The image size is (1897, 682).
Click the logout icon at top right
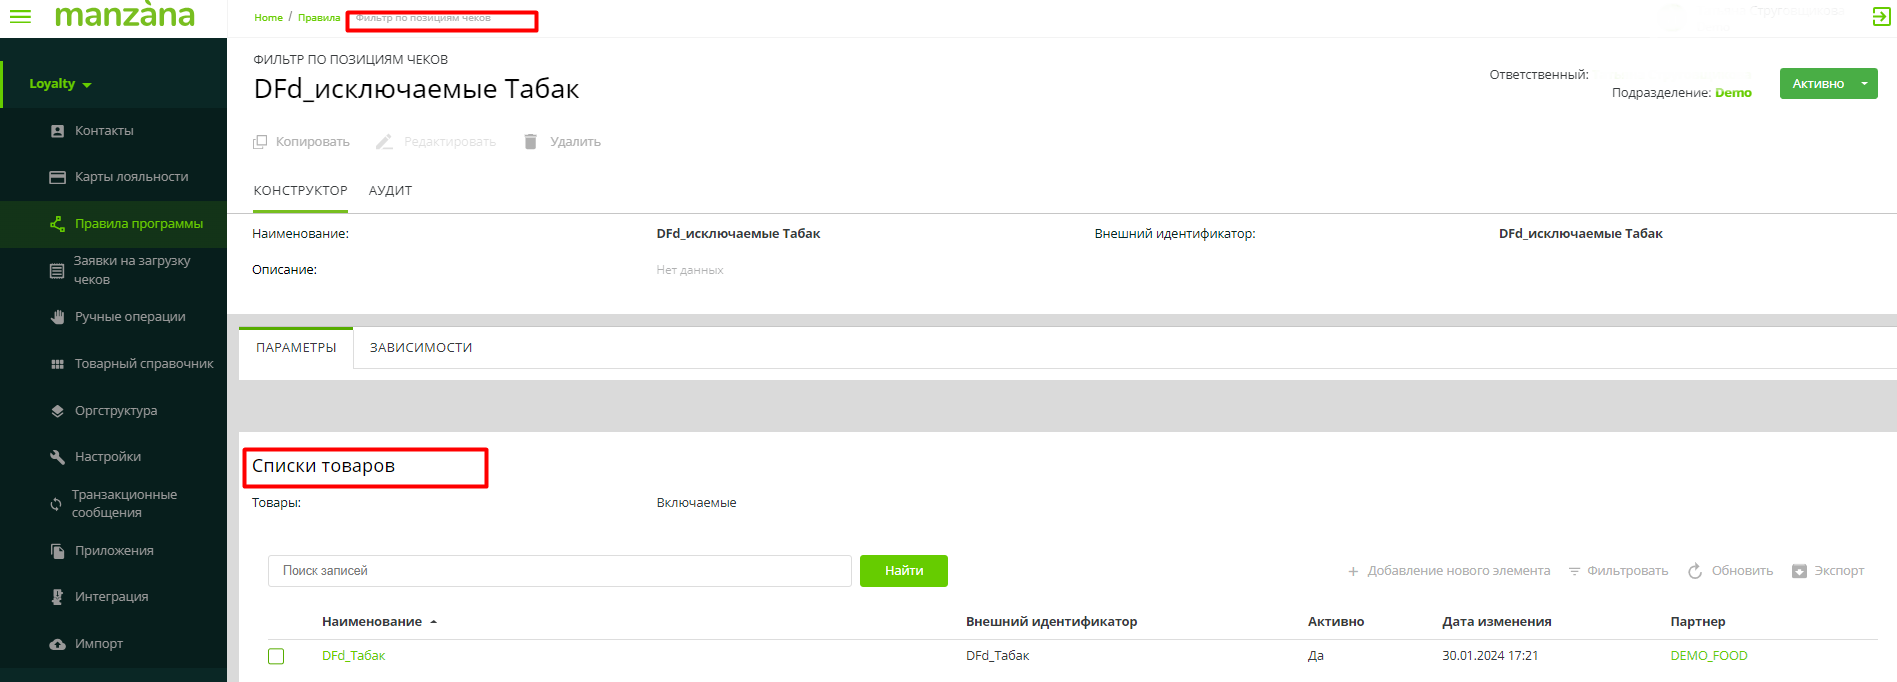point(1881,17)
